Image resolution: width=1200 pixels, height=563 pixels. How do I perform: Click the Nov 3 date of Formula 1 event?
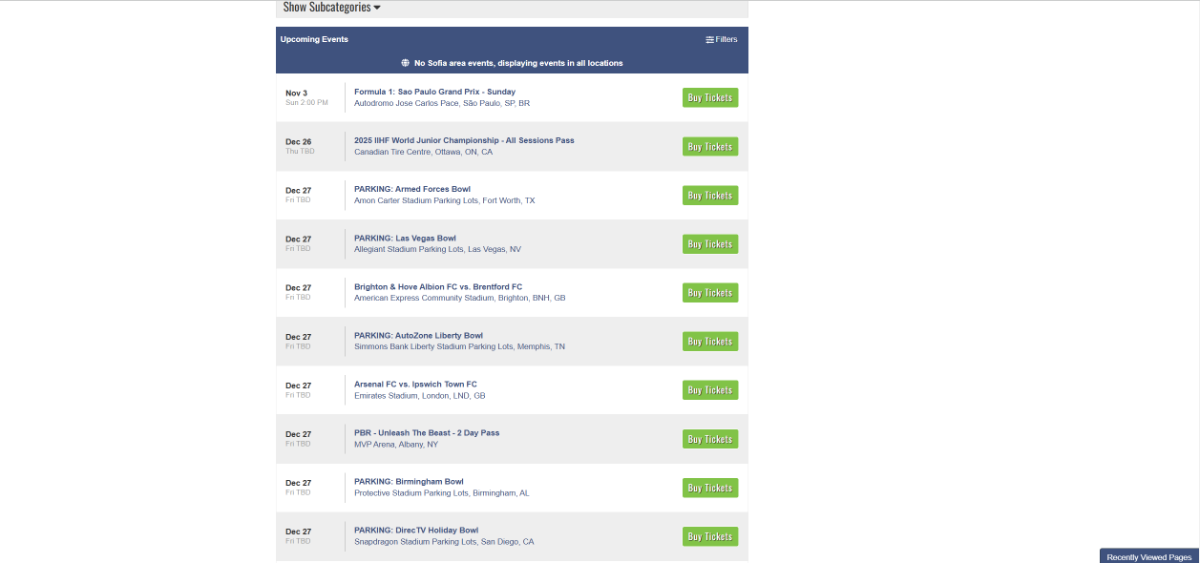click(296, 93)
